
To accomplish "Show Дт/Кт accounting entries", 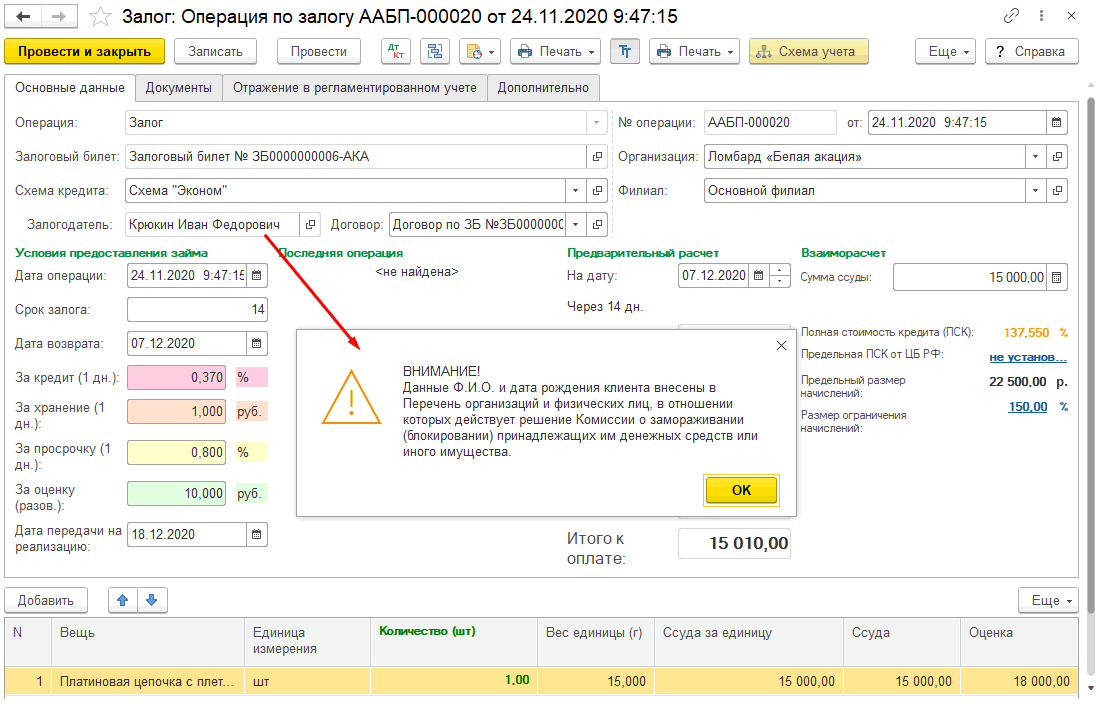I will coord(396,52).
